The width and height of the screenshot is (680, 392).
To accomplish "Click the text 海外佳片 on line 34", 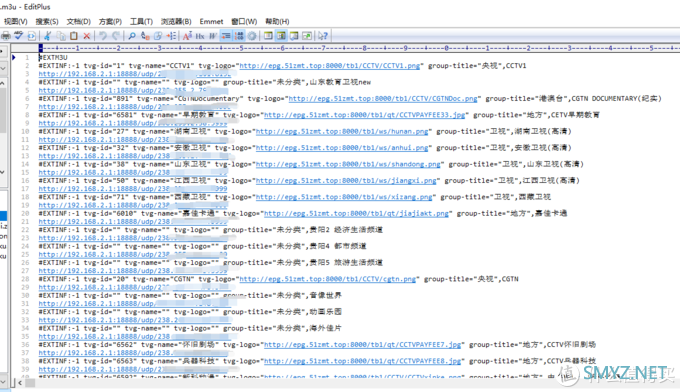I will (326, 328).
